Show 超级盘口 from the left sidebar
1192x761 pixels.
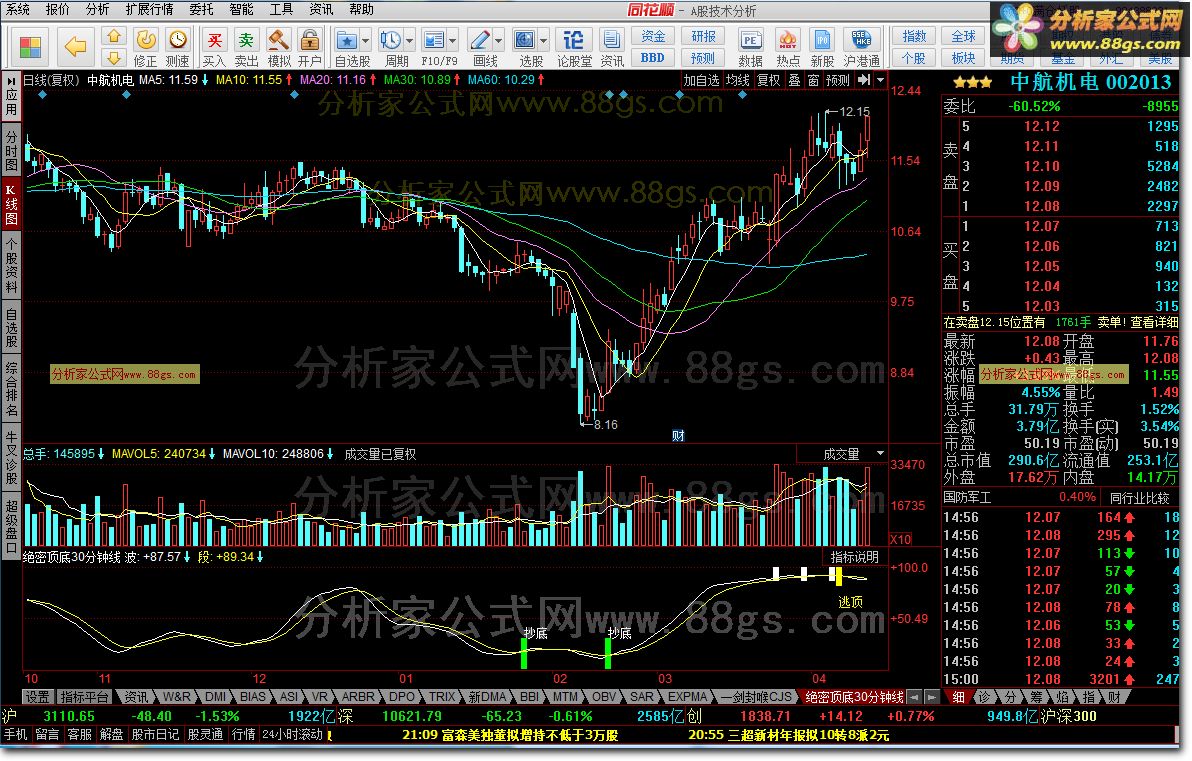(11, 526)
